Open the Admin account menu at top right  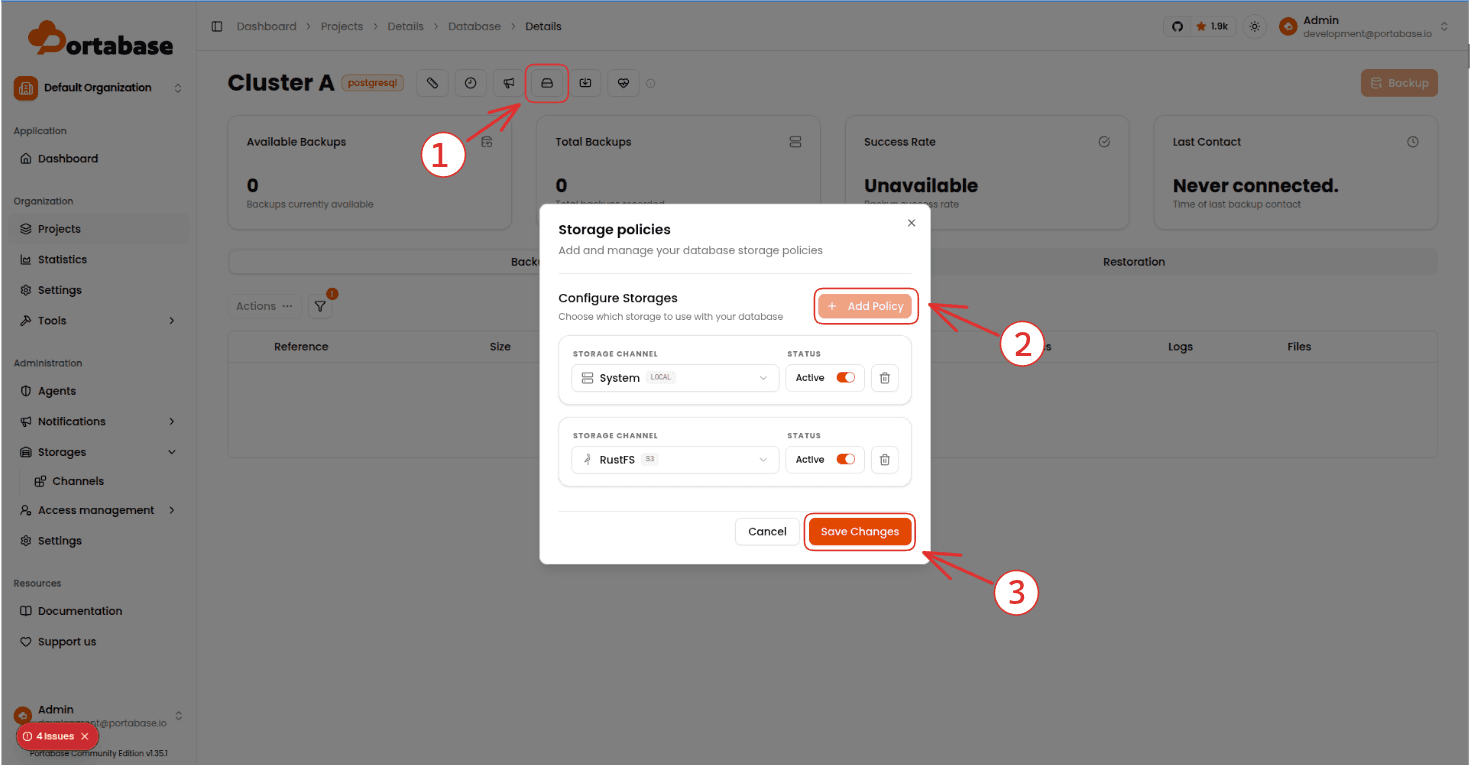[x=1364, y=27]
